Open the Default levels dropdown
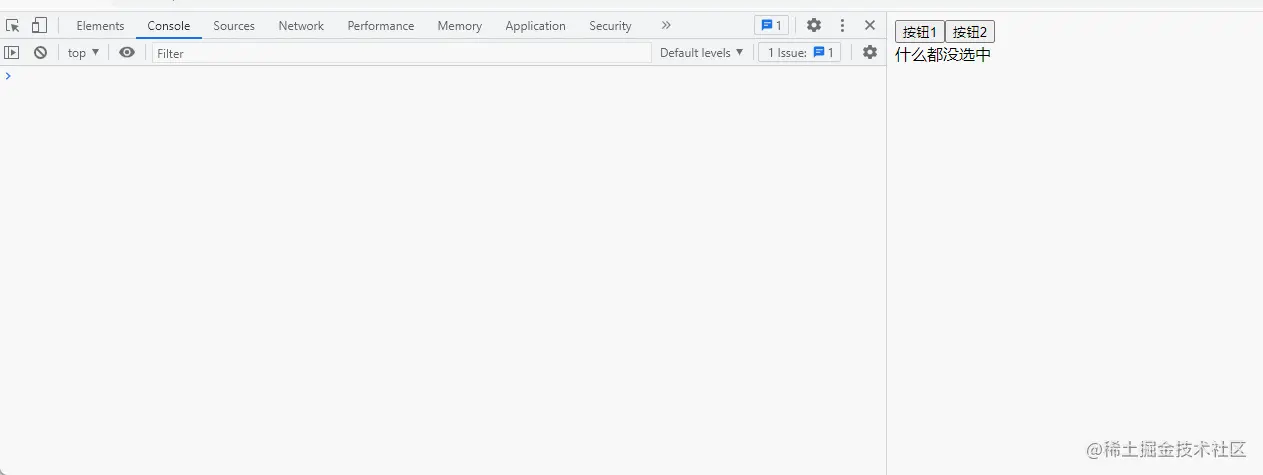This screenshot has height=475, width=1263. click(x=702, y=53)
